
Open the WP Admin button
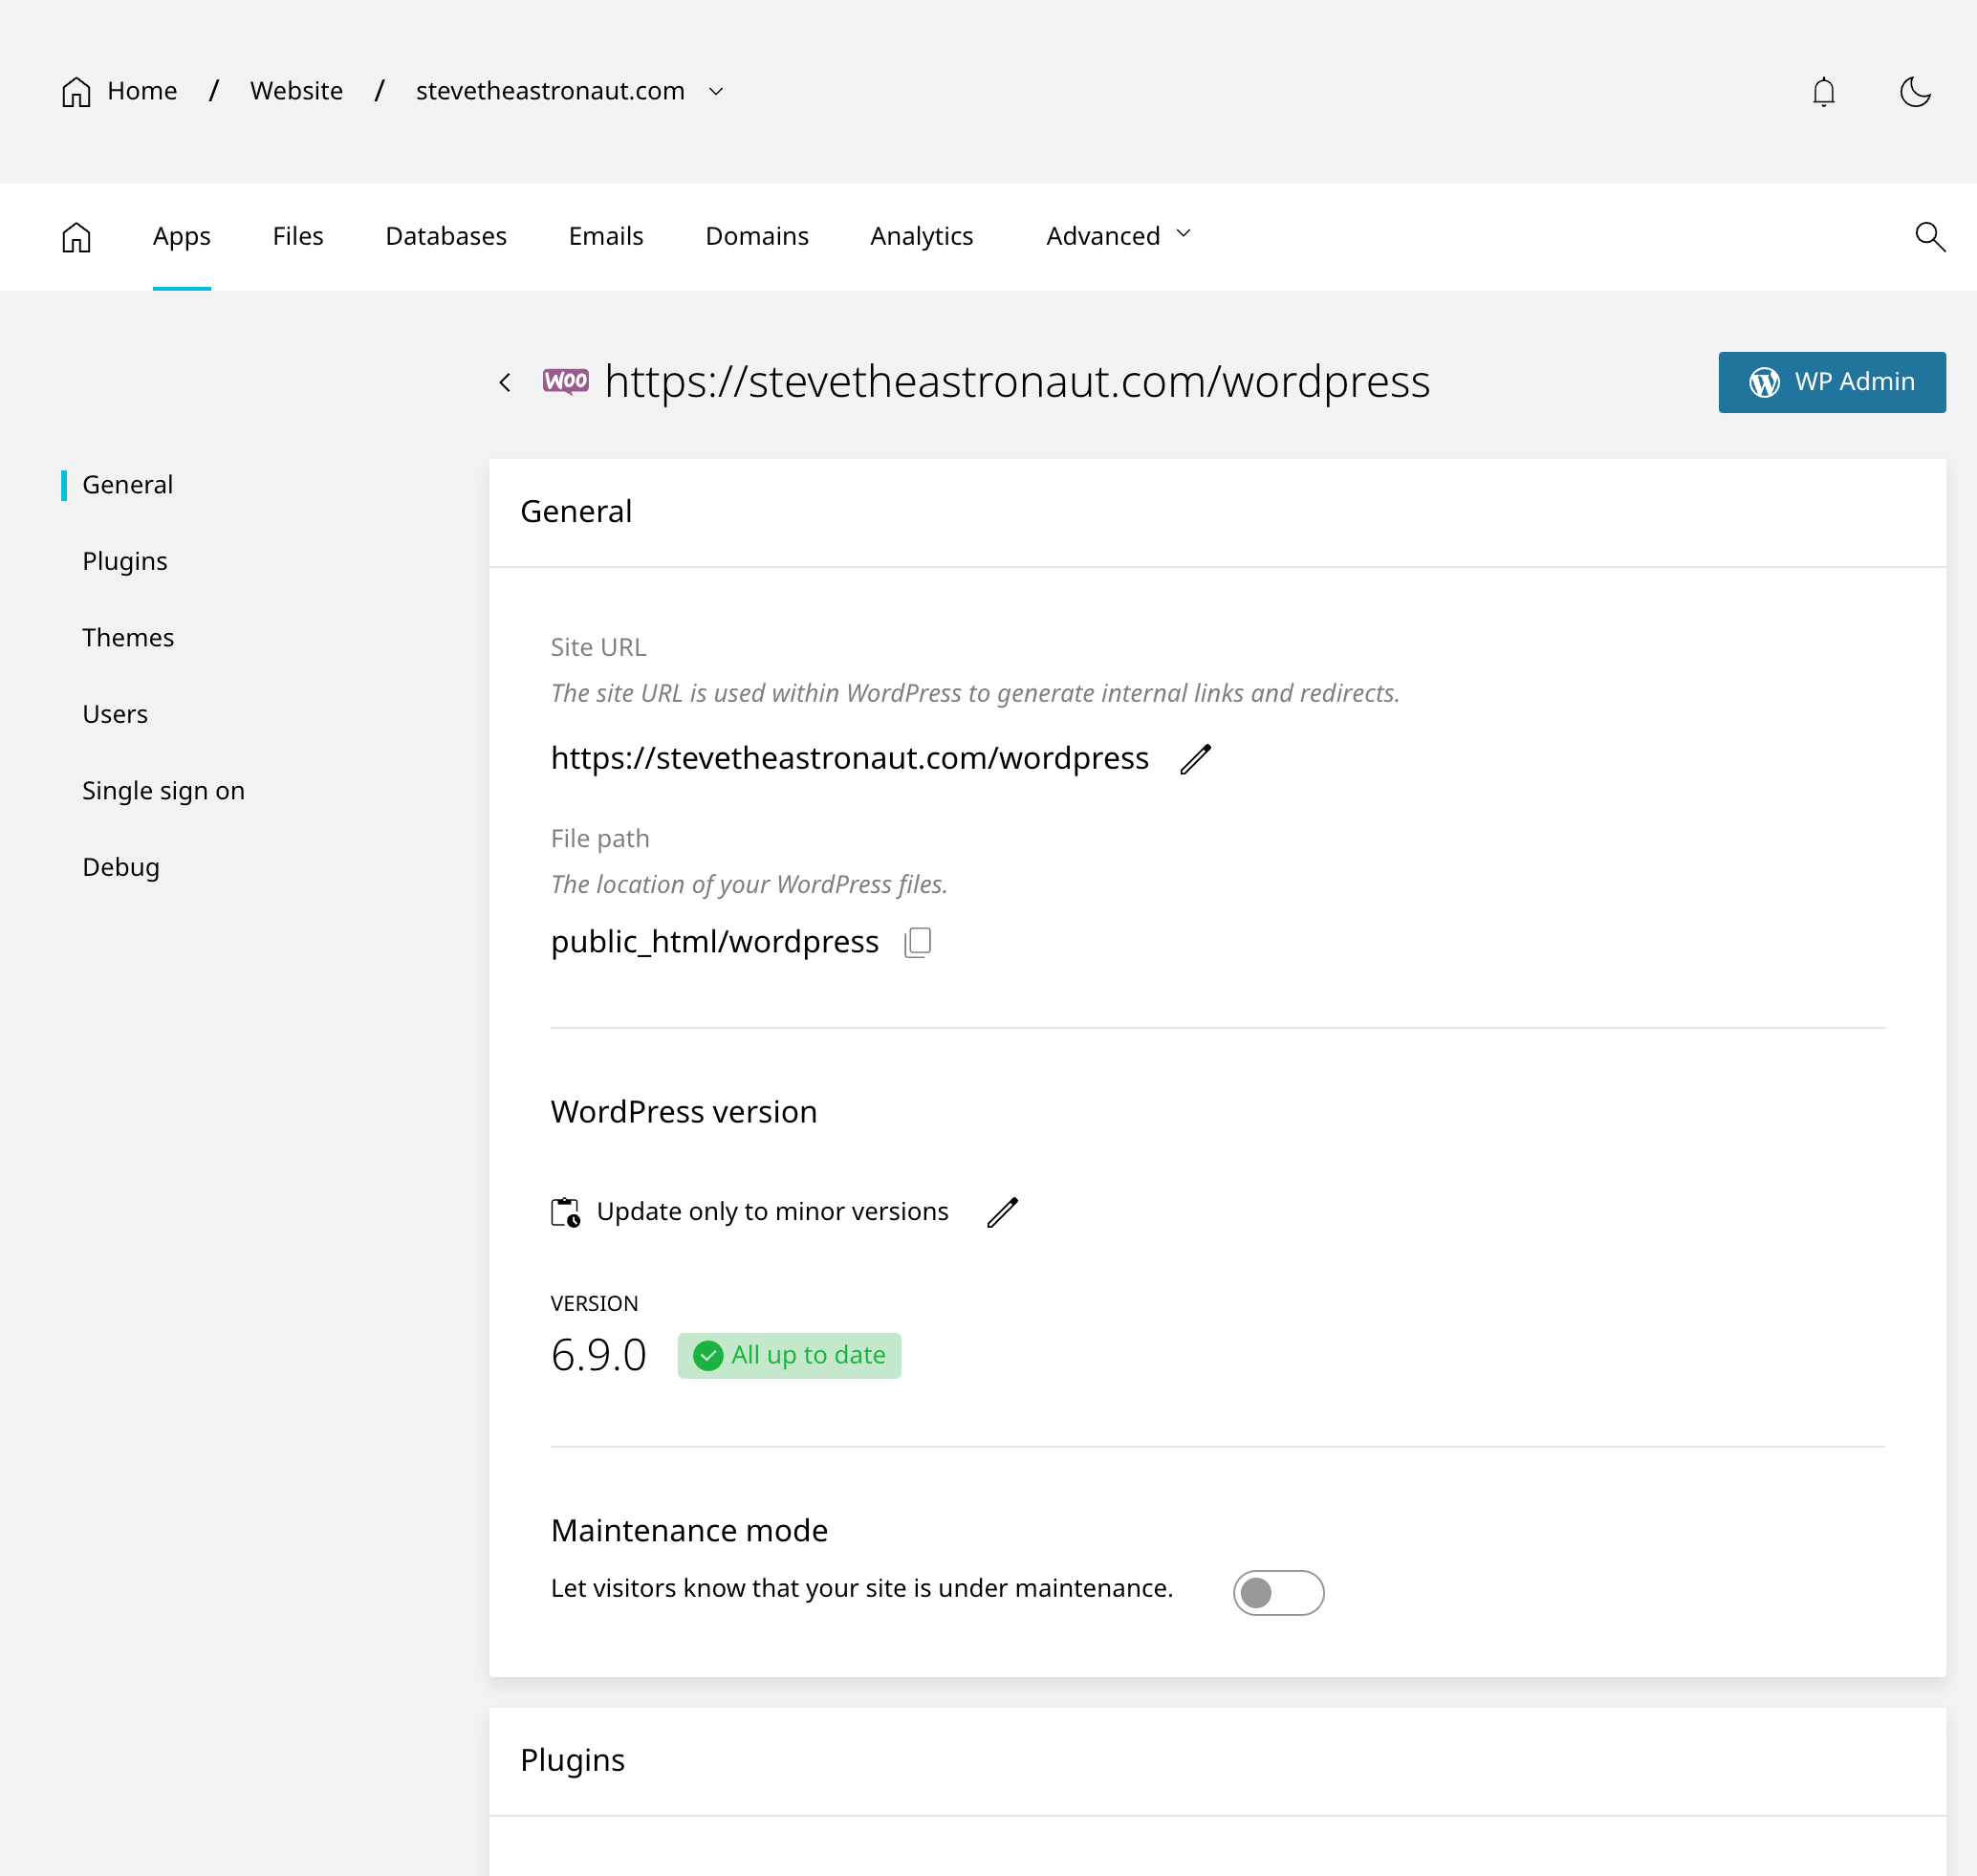(1831, 382)
